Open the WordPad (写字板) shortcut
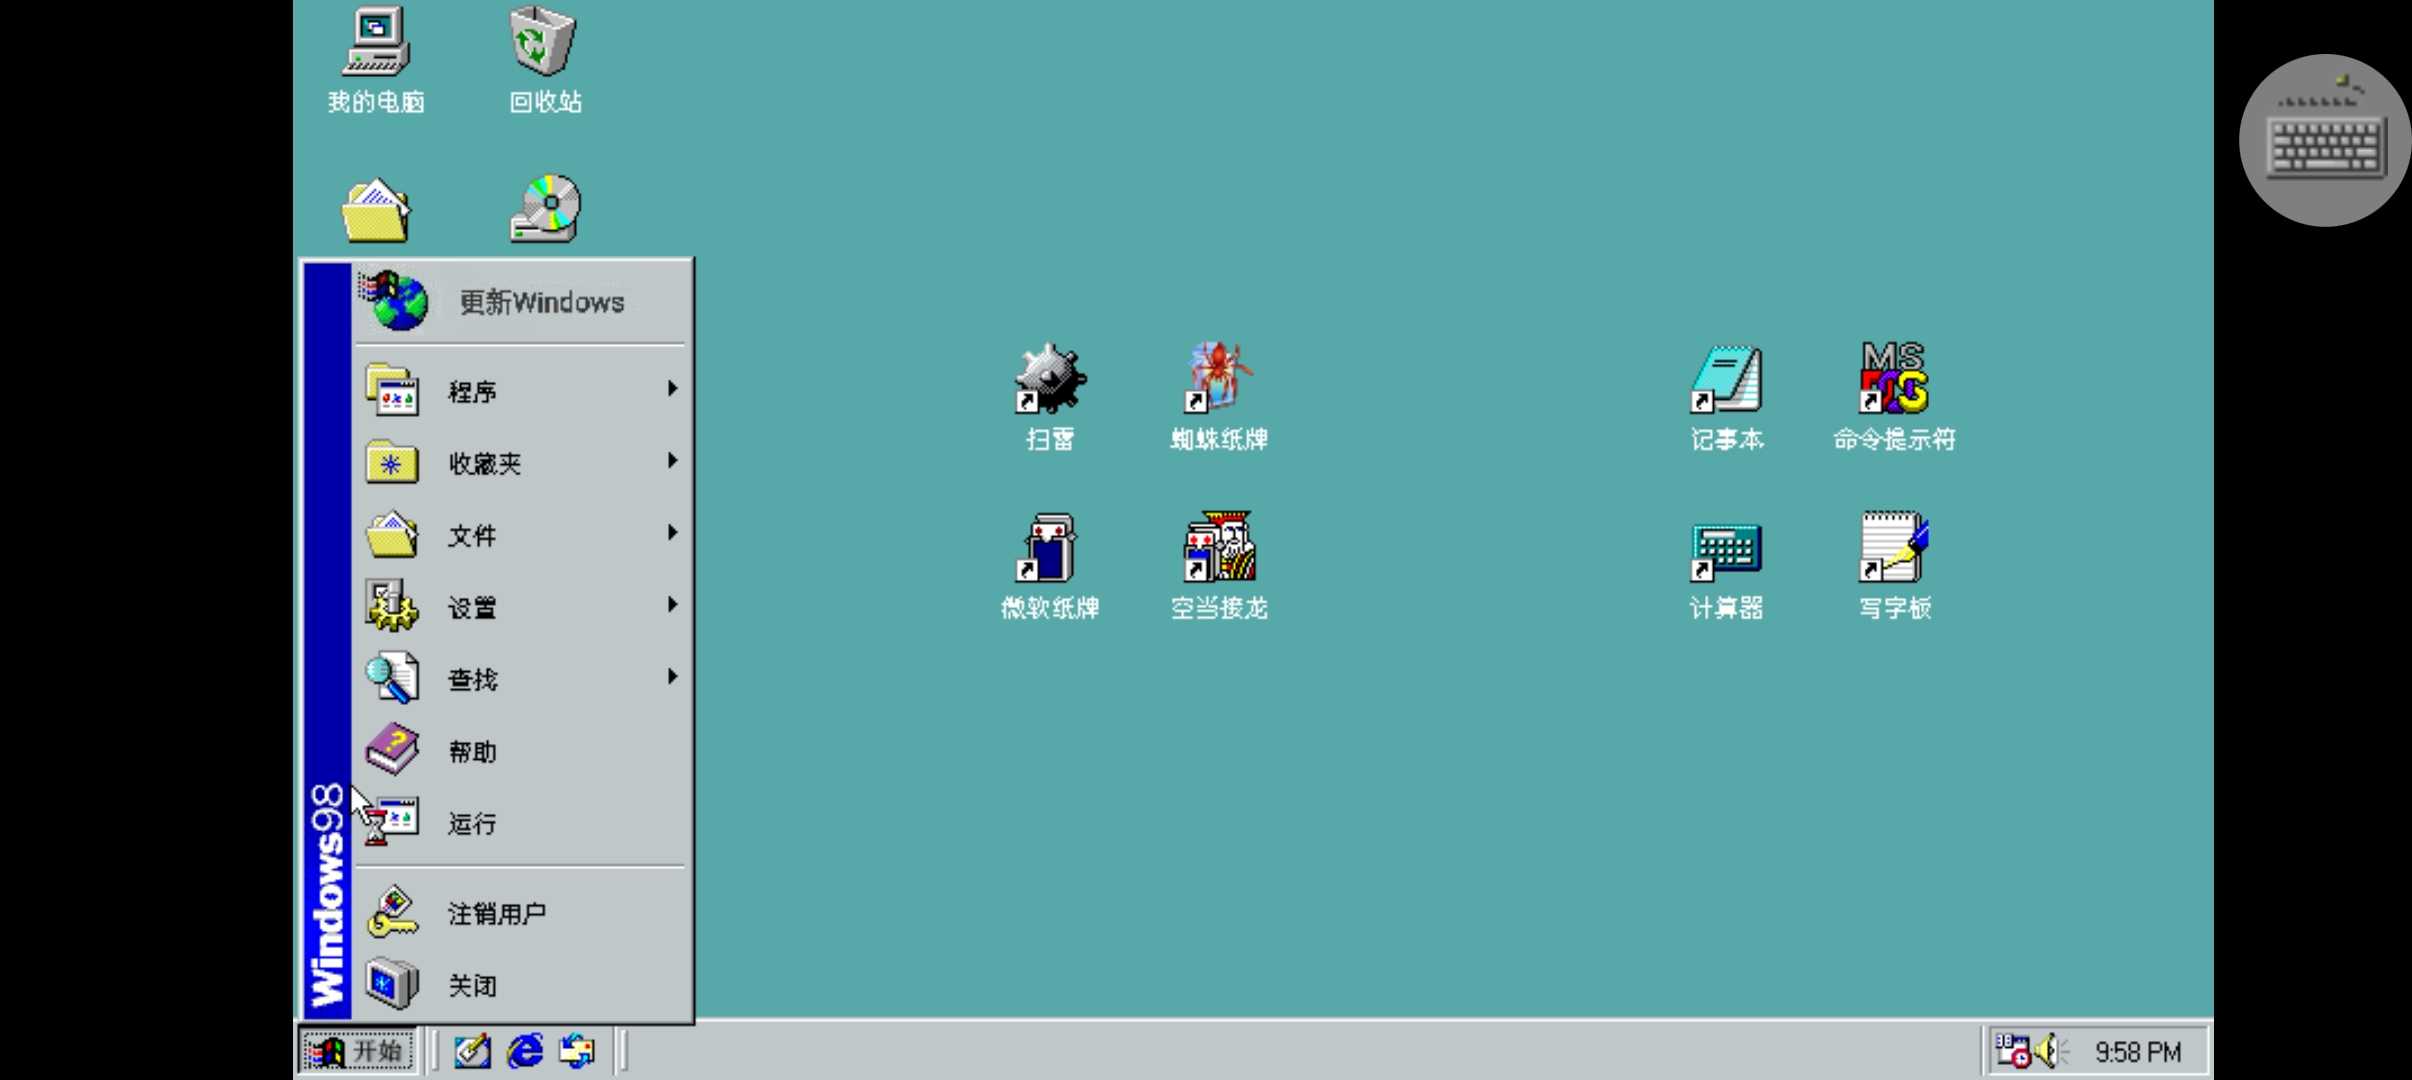The height and width of the screenshot is (1080, 2412). click(1894, 565)
